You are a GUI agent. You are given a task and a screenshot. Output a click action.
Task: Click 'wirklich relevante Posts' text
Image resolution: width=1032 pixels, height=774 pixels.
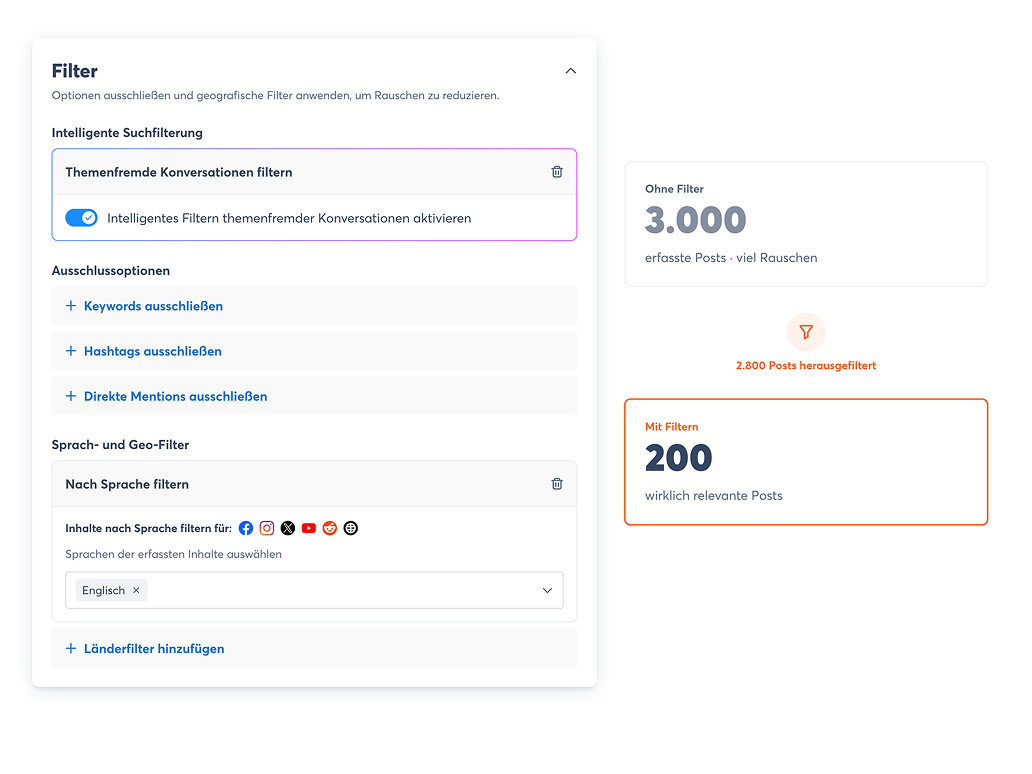(x=713, y=496)
